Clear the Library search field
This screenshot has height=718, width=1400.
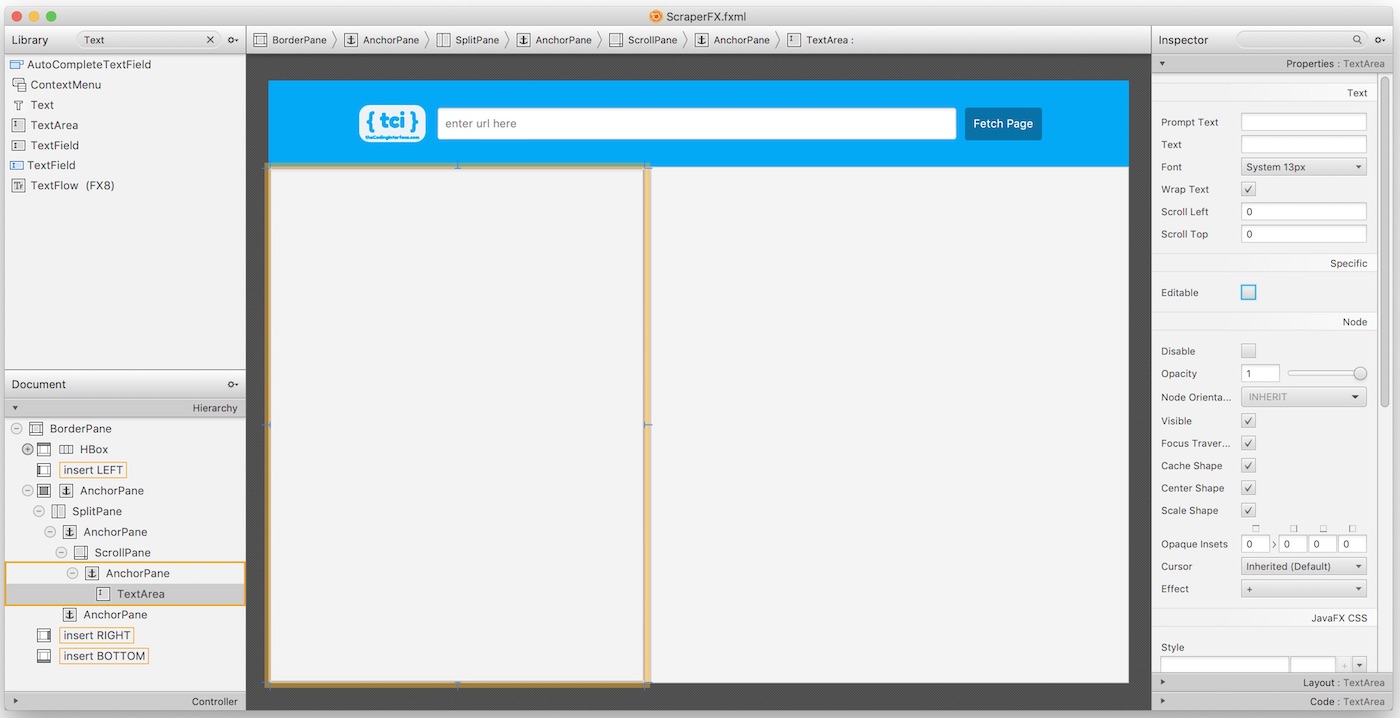pyautogui.click(x=209, y=39)
